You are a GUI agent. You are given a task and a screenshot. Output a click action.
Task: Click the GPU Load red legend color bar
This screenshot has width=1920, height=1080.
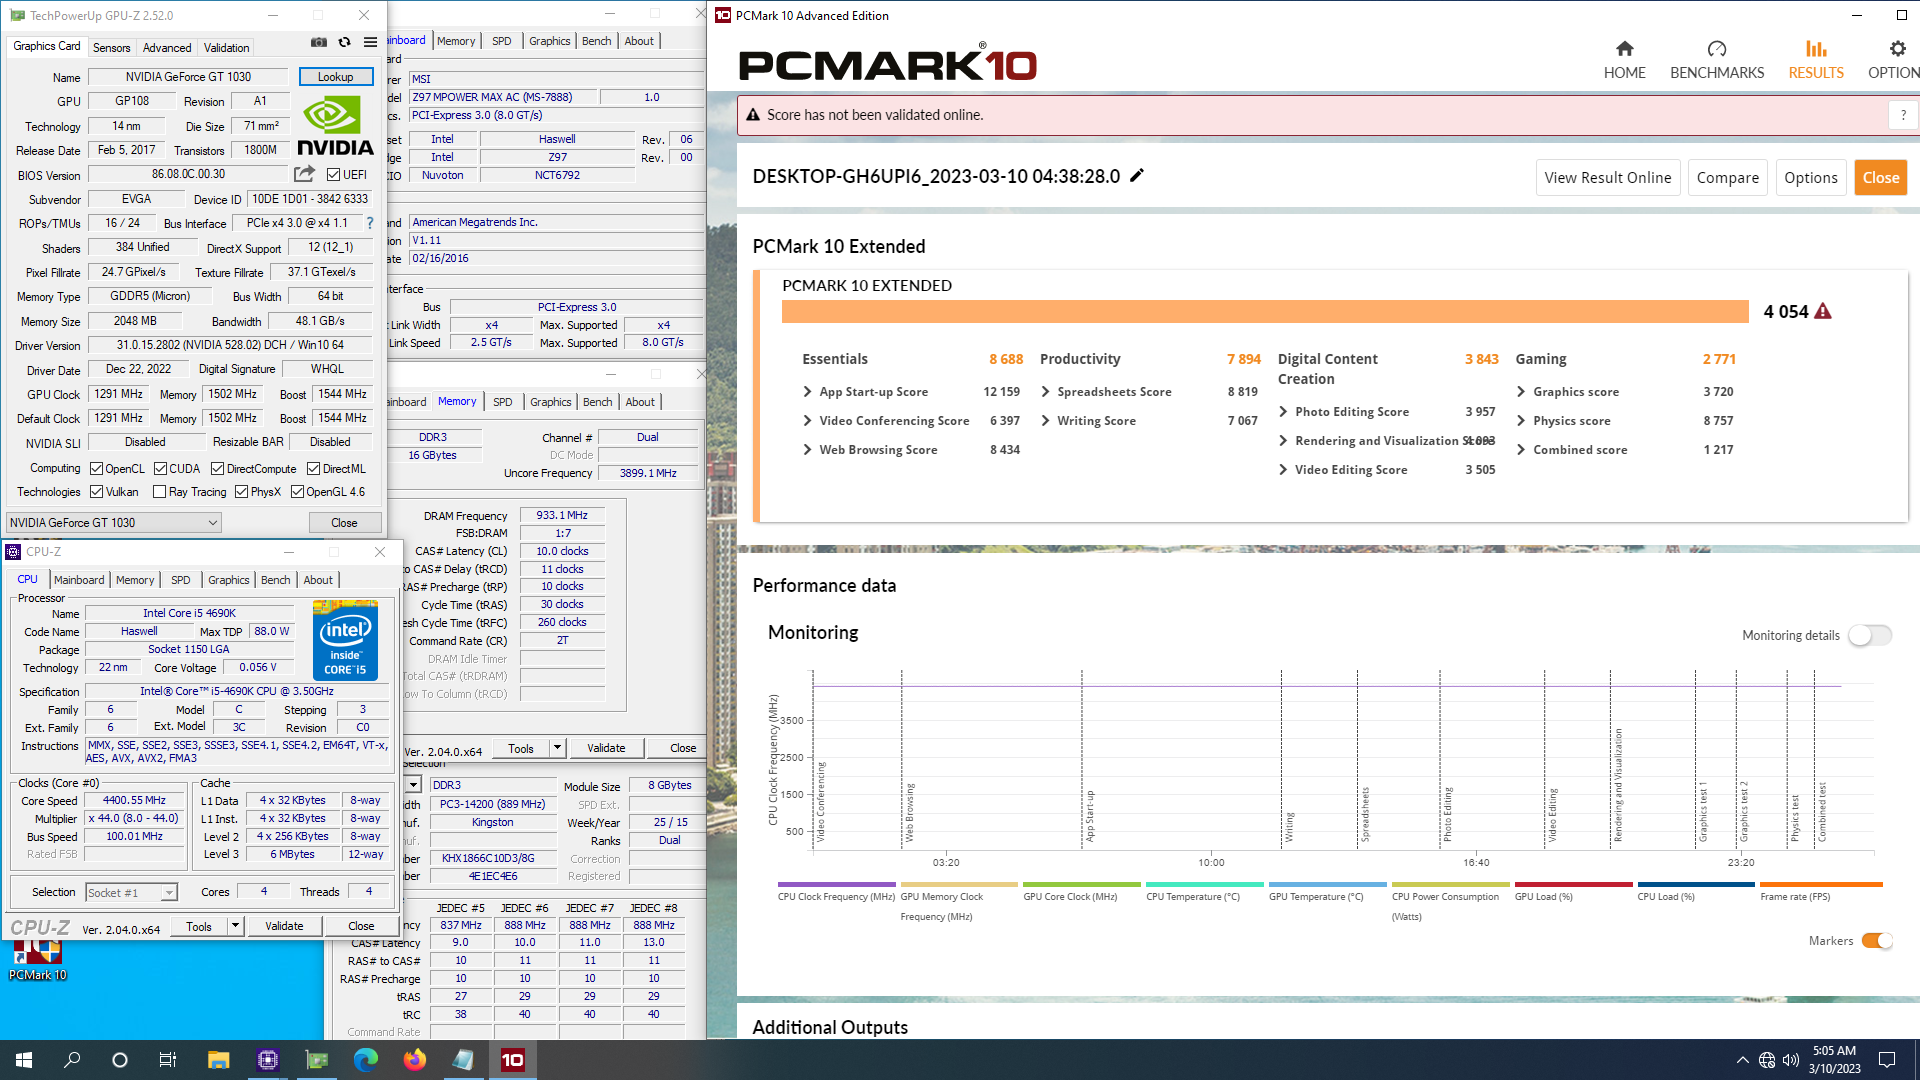(x=1573, y=884)
